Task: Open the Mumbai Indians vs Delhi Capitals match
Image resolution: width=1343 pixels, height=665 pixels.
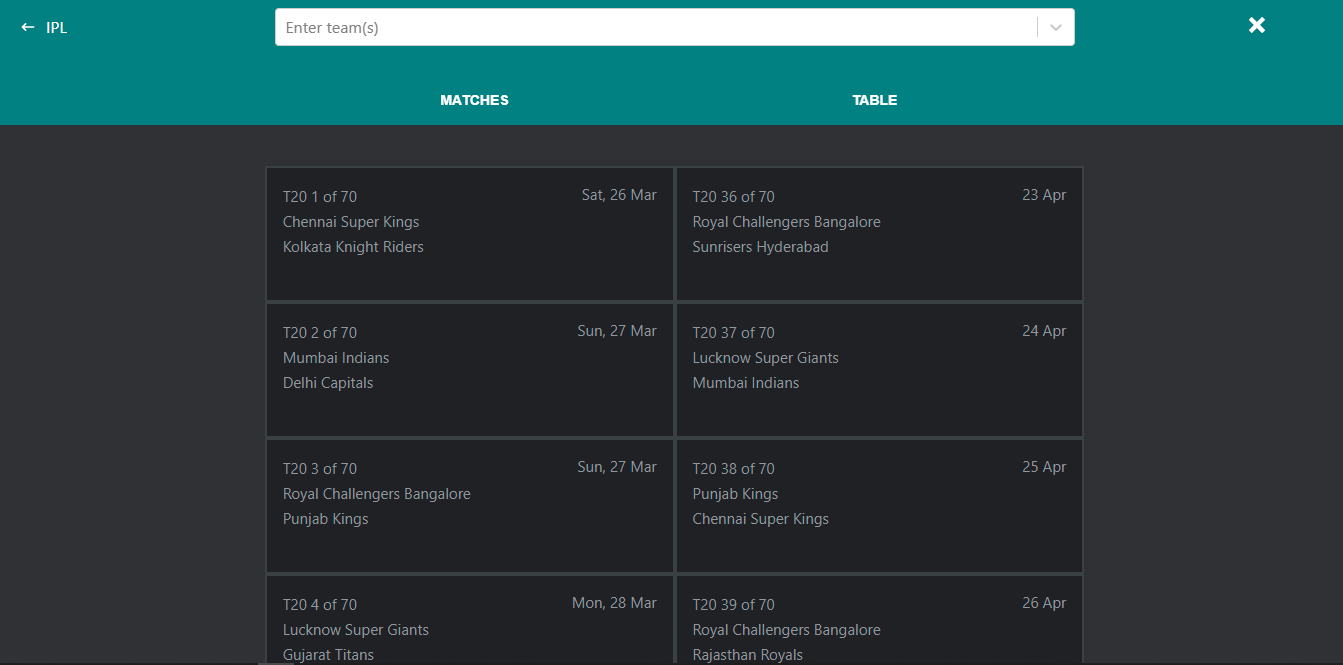Action: pyautogui.click(x=470, y=370)
